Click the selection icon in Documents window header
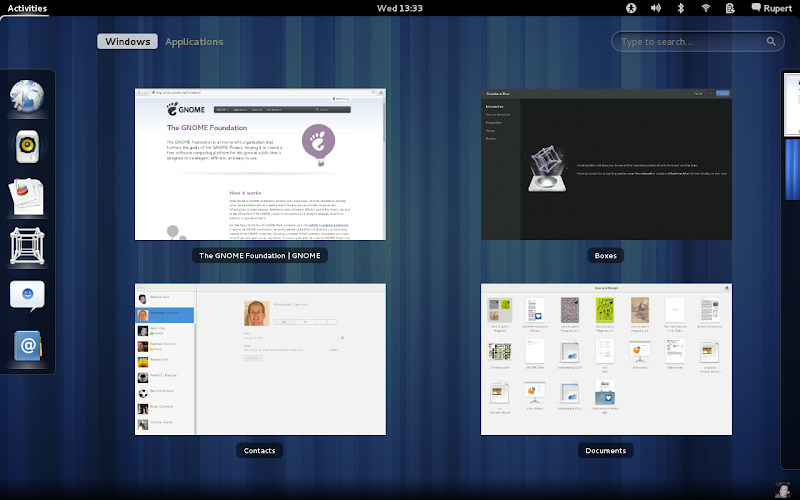This screenshot has width=800, height=500. 727,288
